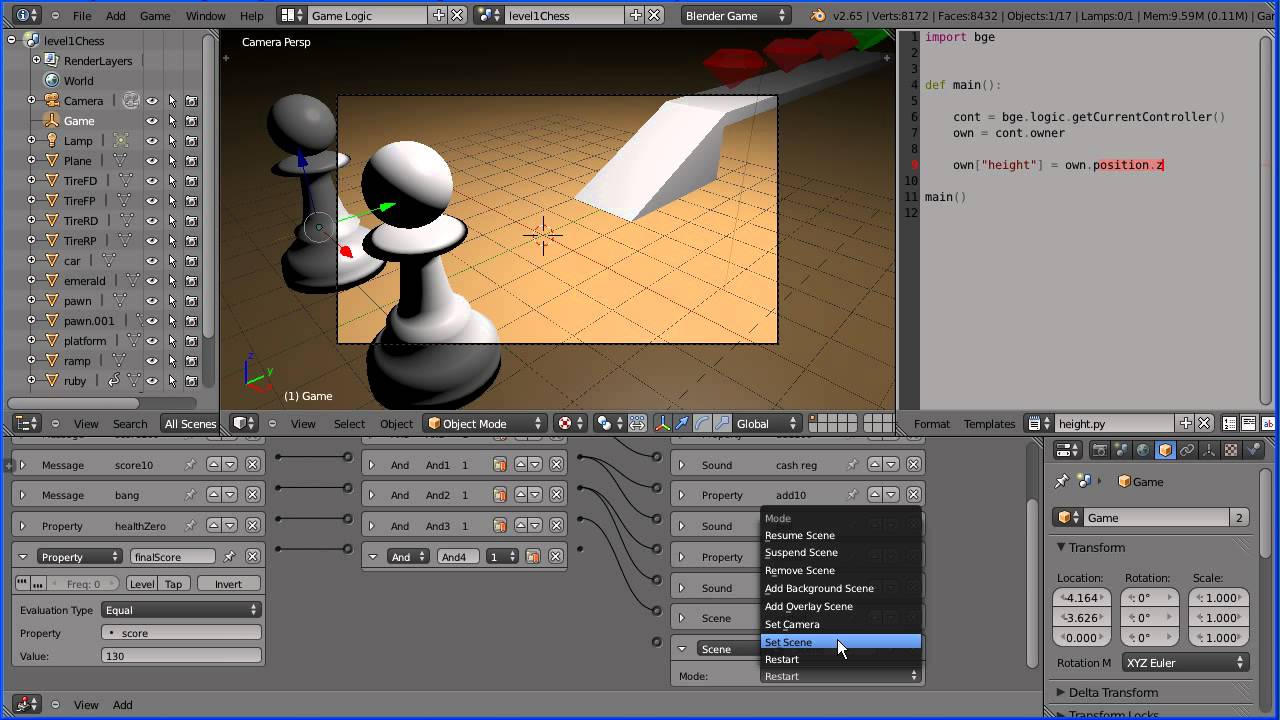1280x720 pixels.
Task: Toggle renderability of the TireFD object
Action: 191,181
